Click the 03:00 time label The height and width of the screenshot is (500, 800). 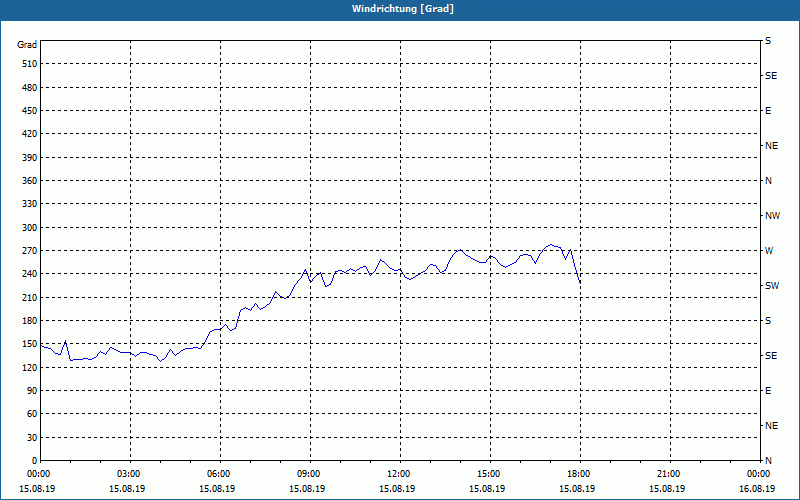[131, 474]
